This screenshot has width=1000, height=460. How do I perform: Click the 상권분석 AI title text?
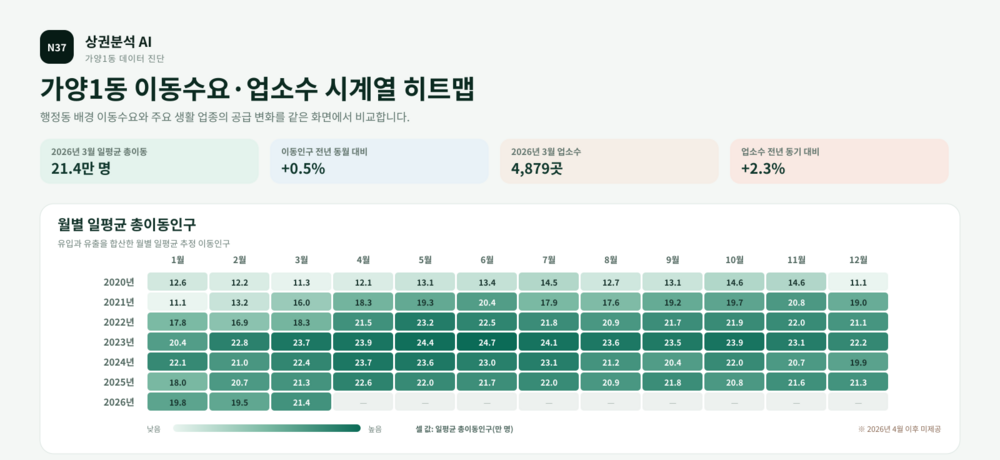[x=118, y=42]
